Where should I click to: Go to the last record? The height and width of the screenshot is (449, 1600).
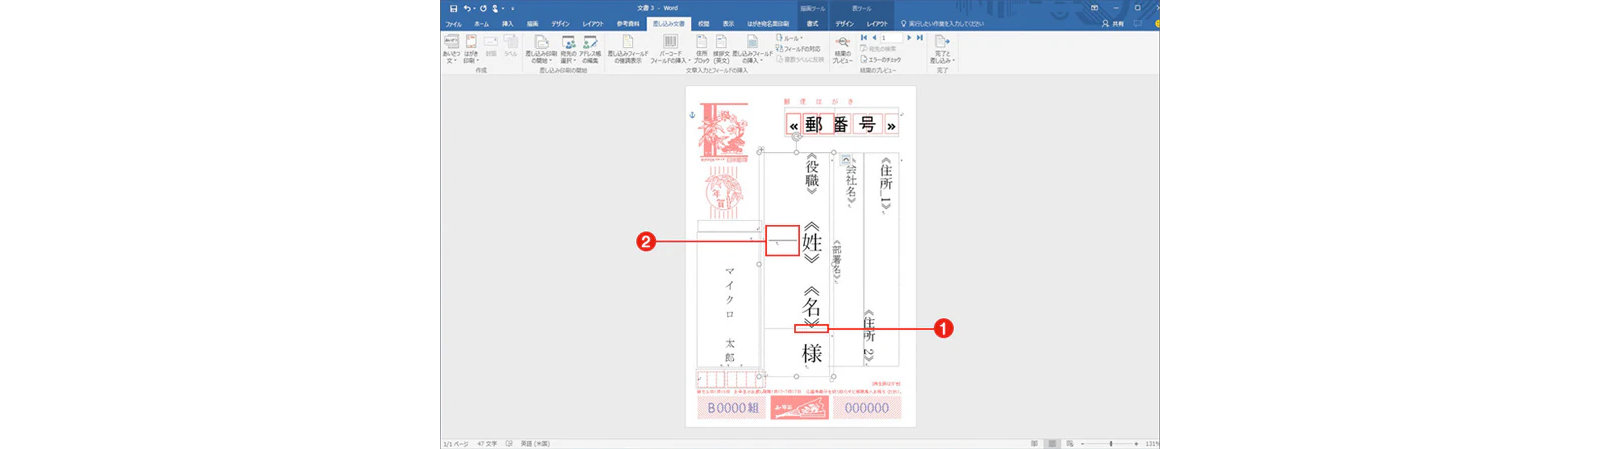pos(920,38)
